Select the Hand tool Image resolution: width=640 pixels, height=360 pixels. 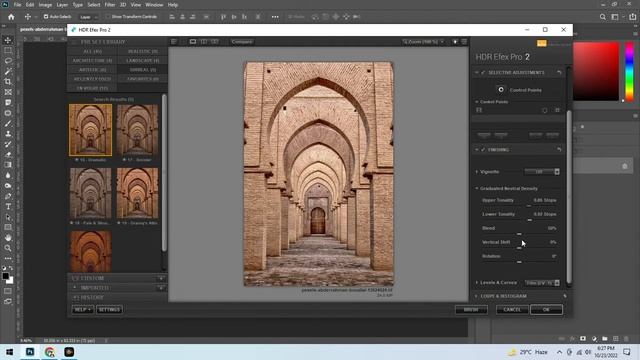click(x=8, y=238)
